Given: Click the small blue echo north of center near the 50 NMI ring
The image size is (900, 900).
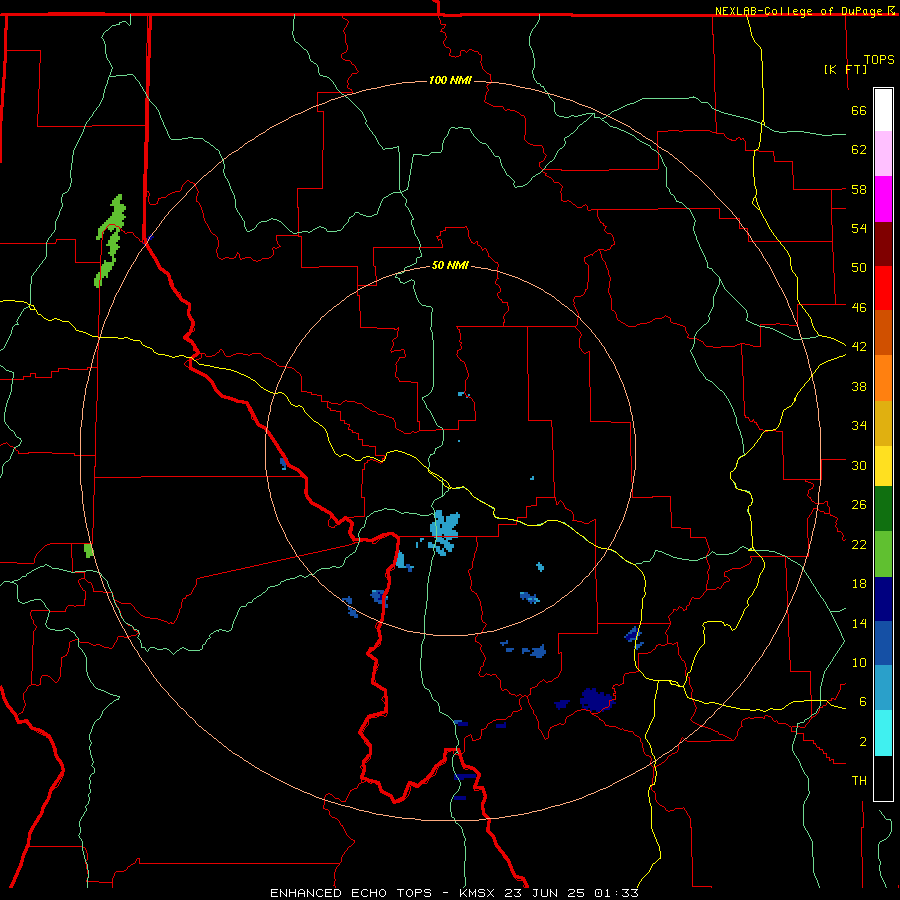Looking at the screenshot, I should click(464, 394).
